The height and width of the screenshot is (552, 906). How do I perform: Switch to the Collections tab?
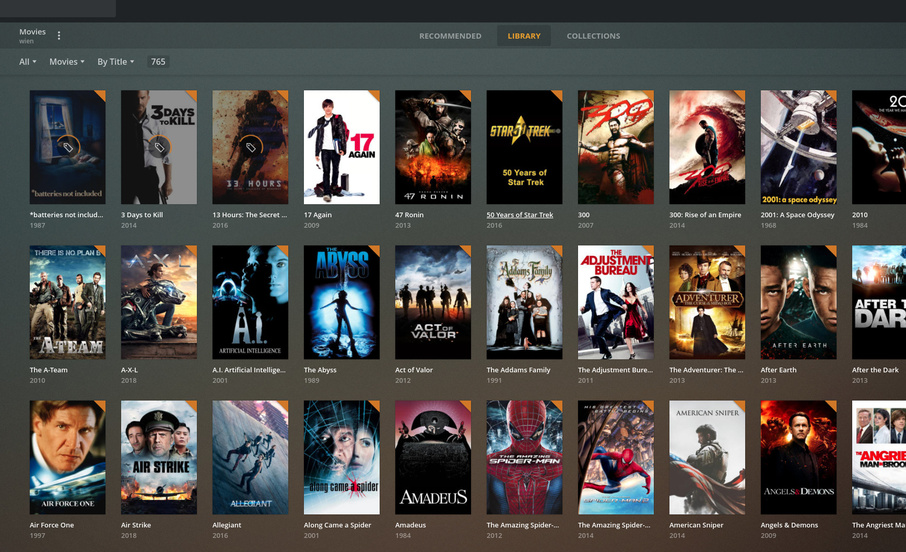coord(593,36)
